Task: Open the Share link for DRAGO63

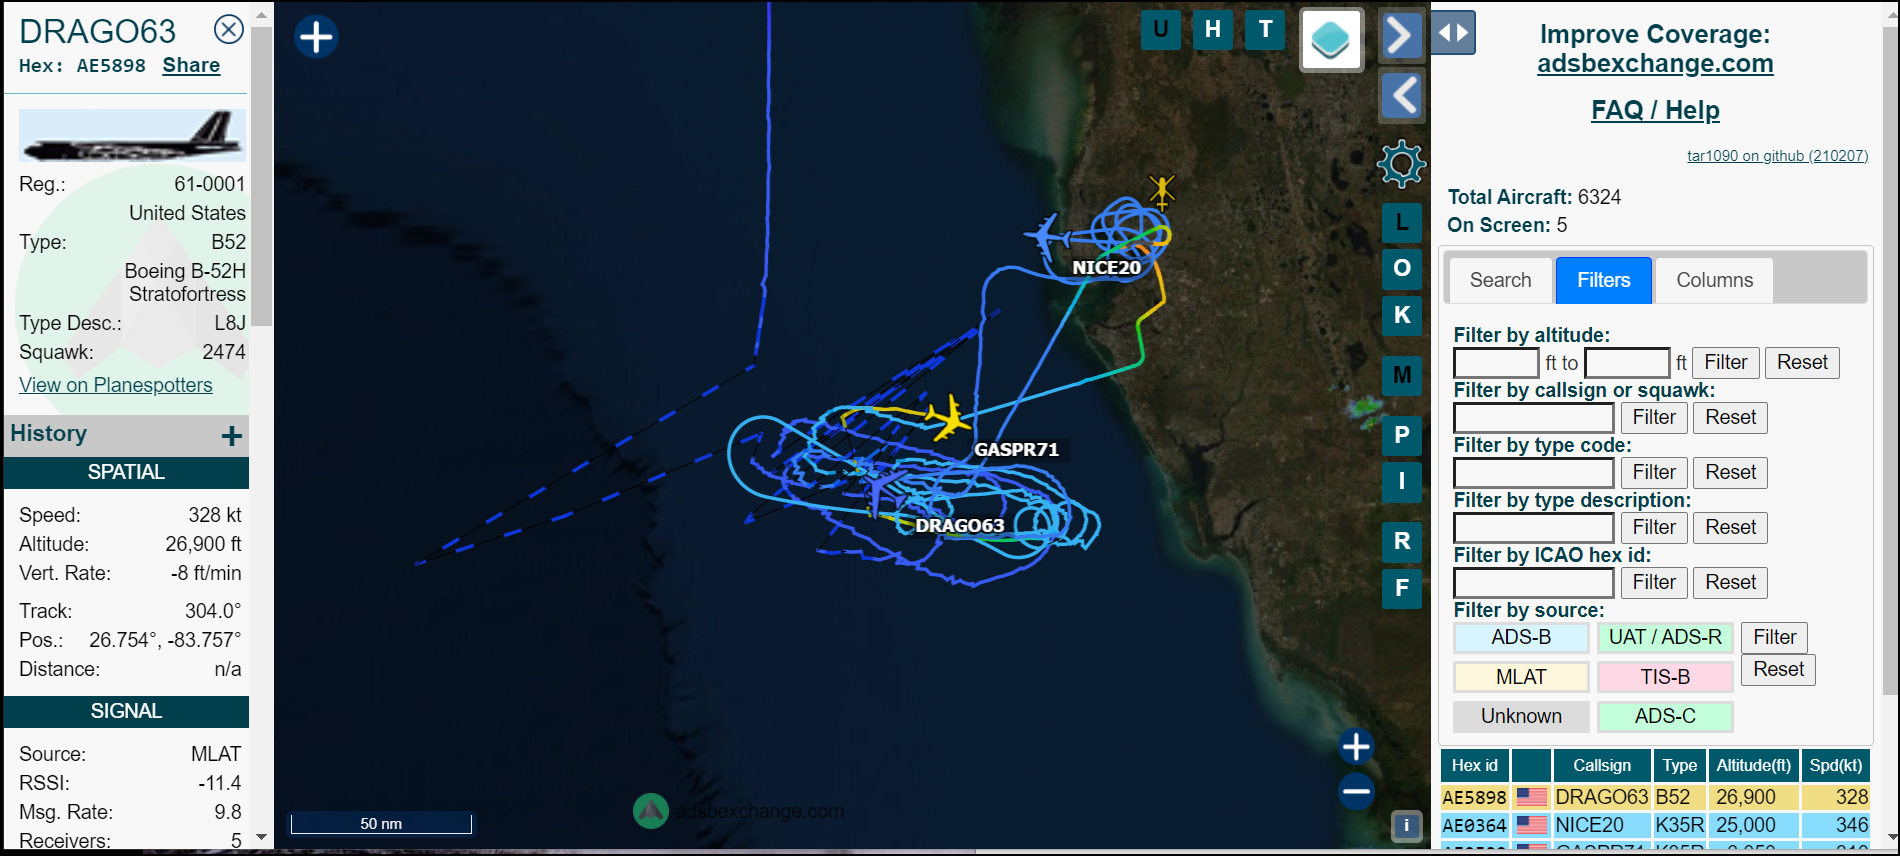Action: click(x=191, y=65)
